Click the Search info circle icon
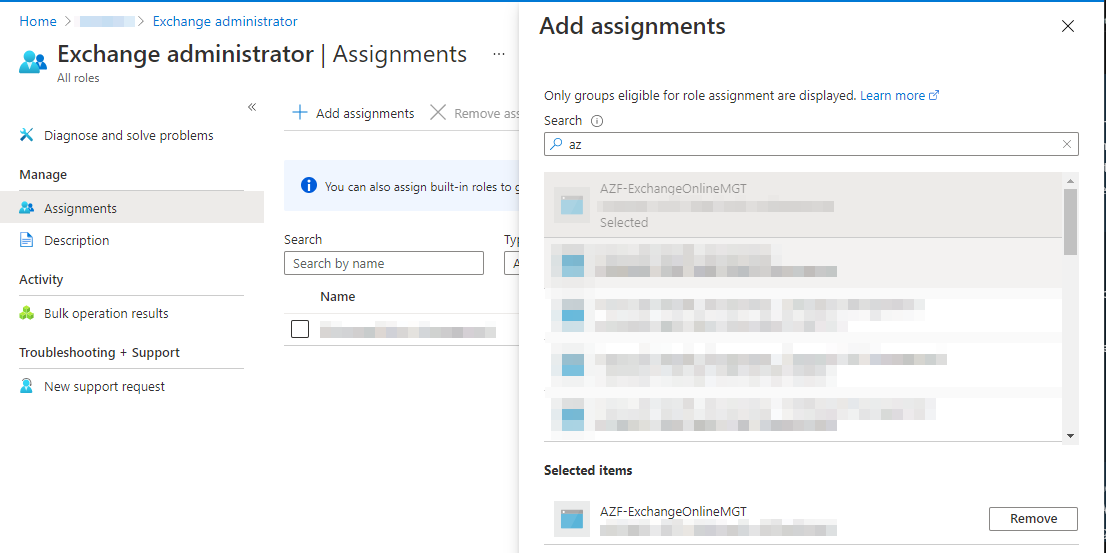This screenshot has width=1106, height=553. [597, 121]
